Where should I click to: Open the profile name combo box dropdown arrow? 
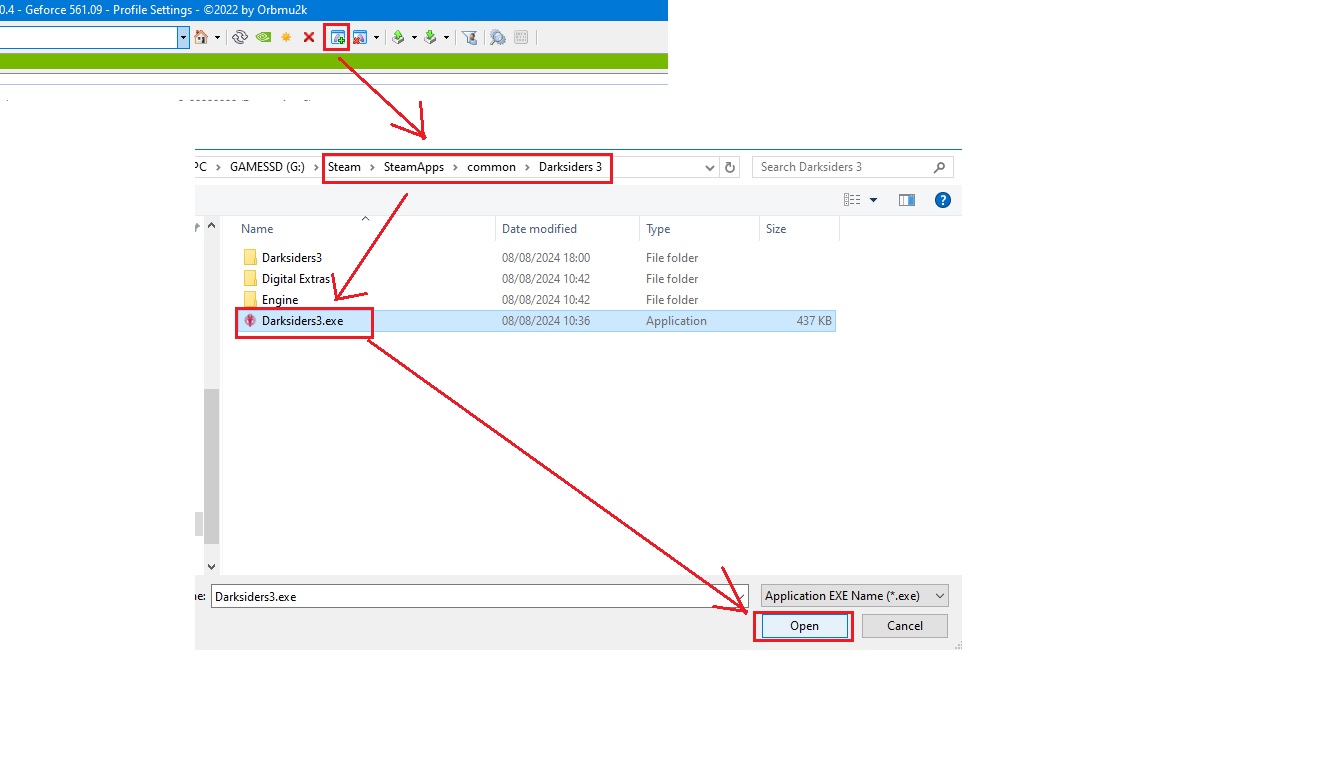(183, 37)
